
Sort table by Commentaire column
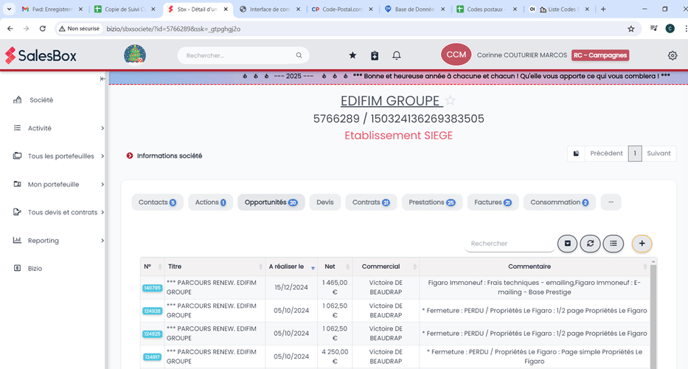pyautogui.click(x=534, y=266)
